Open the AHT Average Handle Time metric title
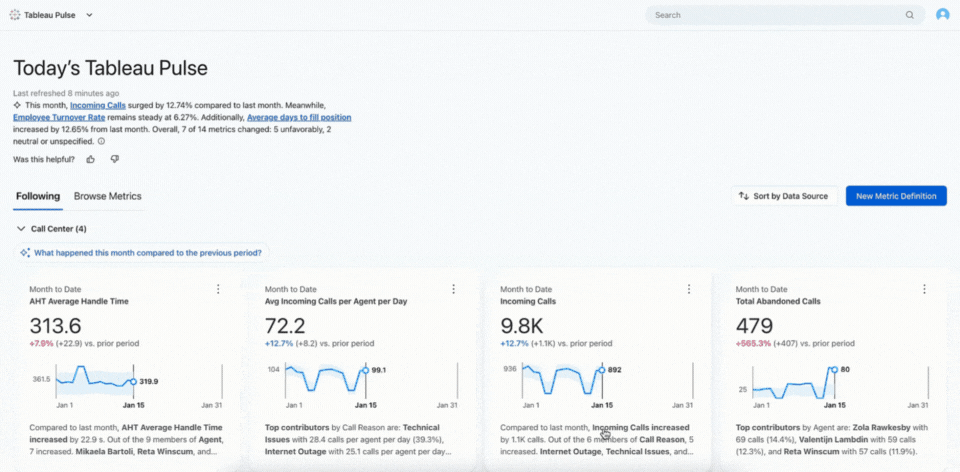960x472 pixels. pyautogui.click(x=79, y=301)
